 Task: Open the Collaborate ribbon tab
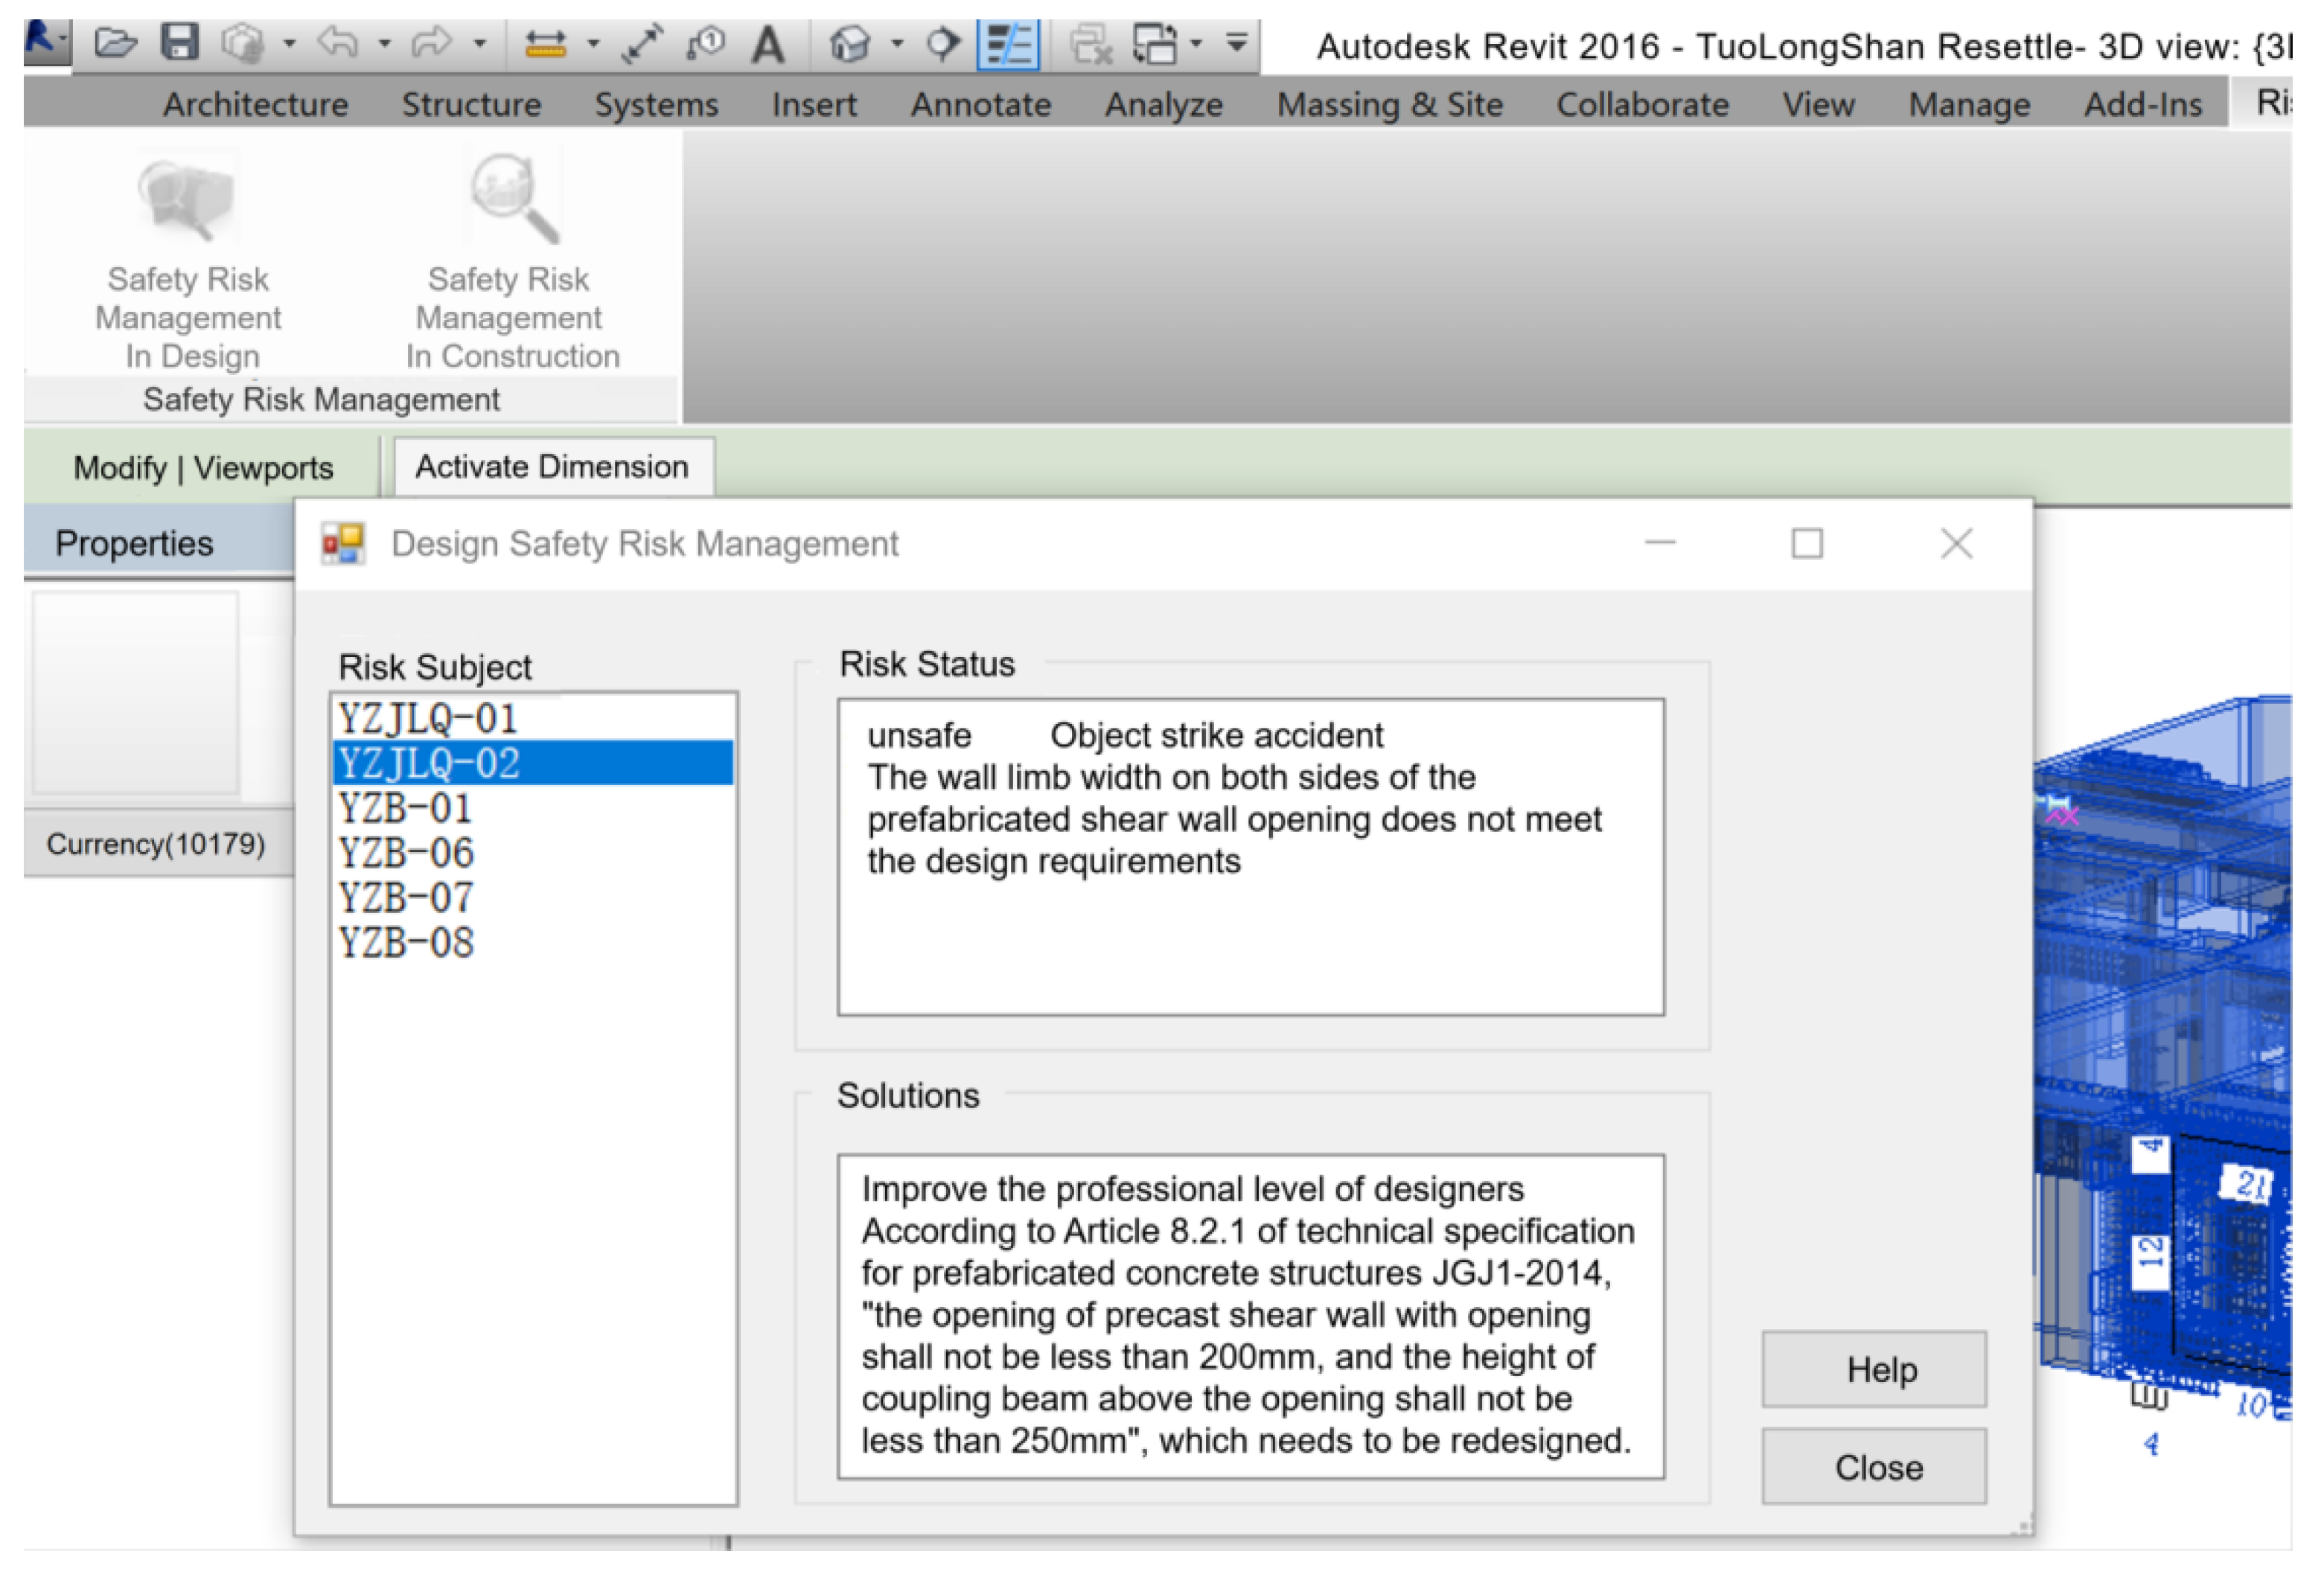point(1642,104)
